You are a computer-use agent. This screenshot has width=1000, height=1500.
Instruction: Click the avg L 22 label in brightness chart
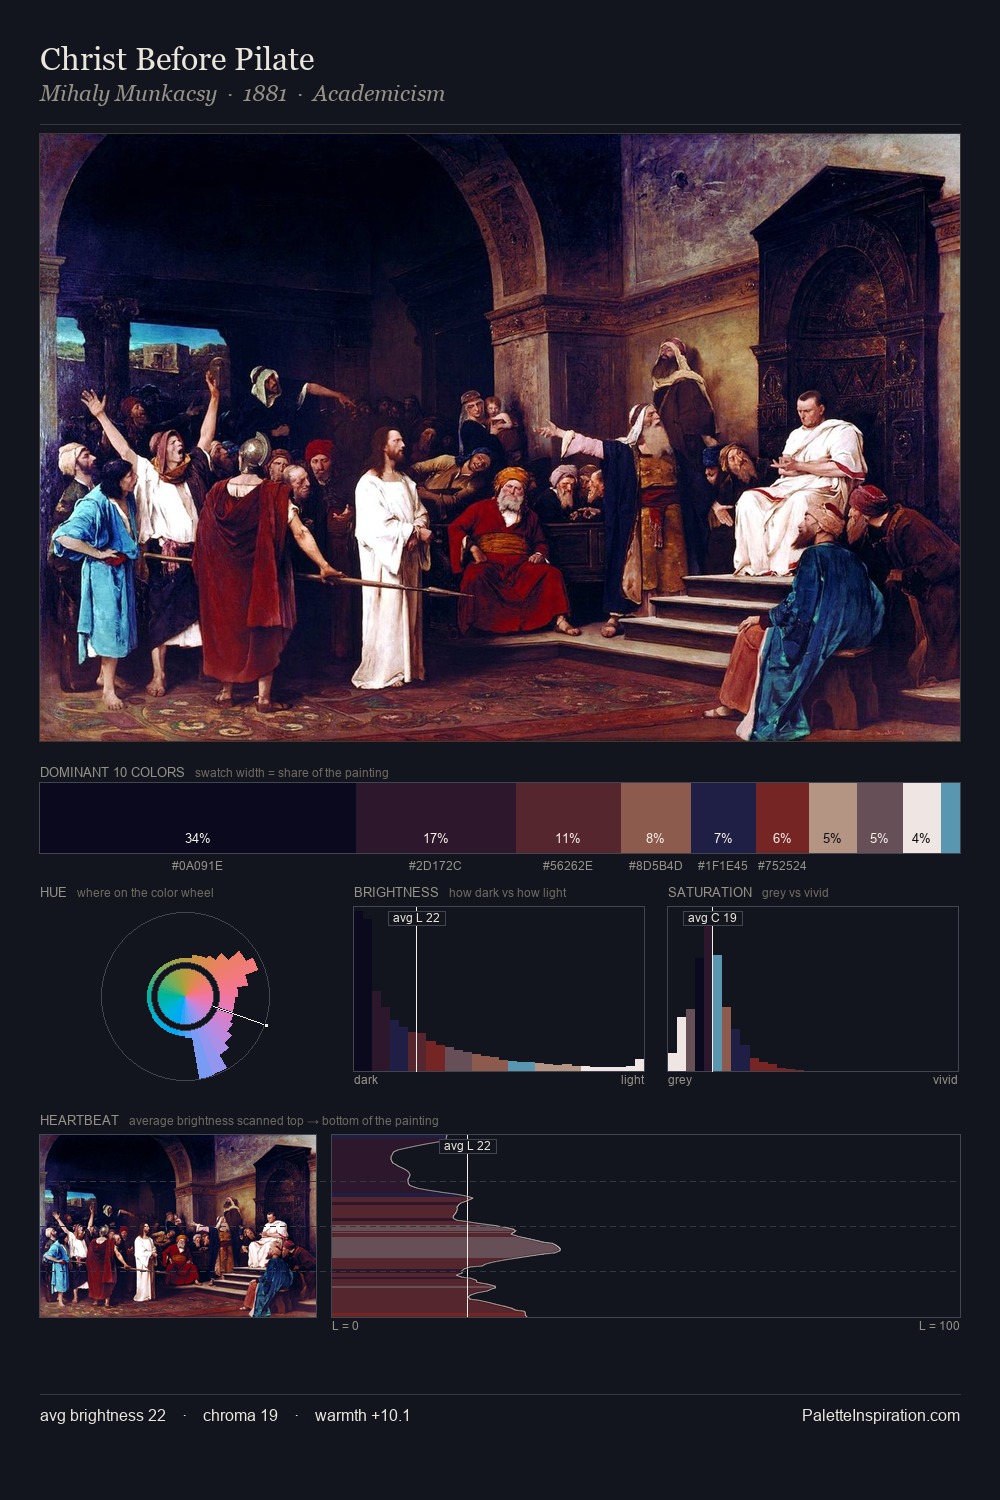click(x=416, y=918)
